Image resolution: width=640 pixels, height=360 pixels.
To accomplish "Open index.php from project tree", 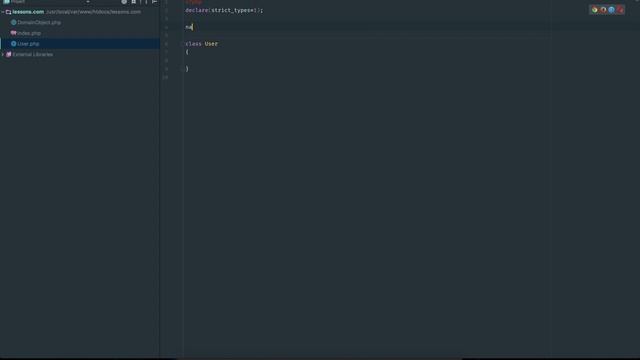I will (x=29, y=33).
